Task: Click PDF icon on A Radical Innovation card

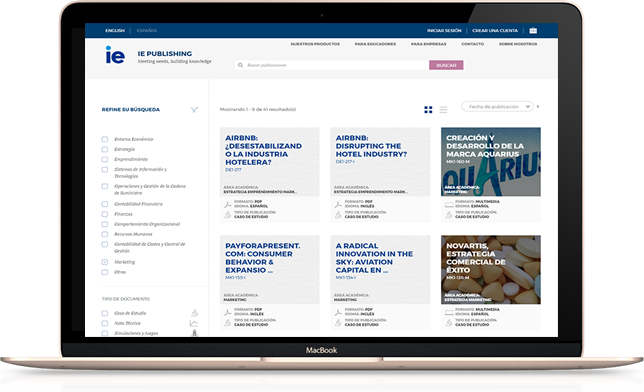Action: 338,312
